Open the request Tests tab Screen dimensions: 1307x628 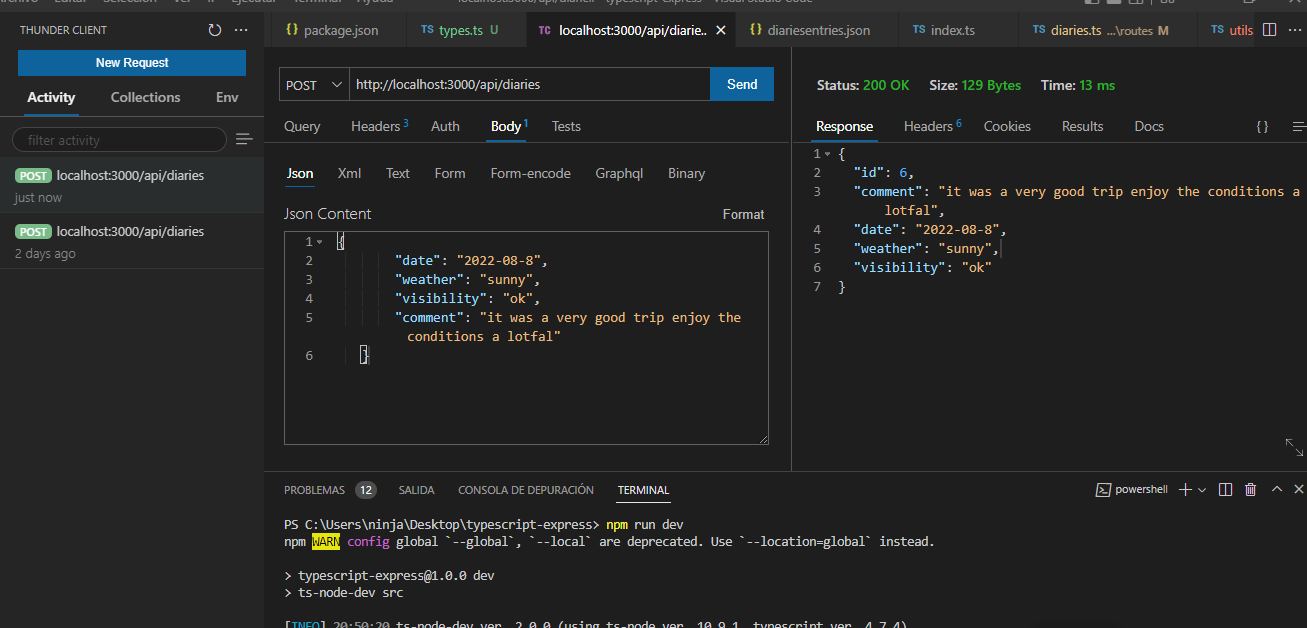tap(566, 126)
